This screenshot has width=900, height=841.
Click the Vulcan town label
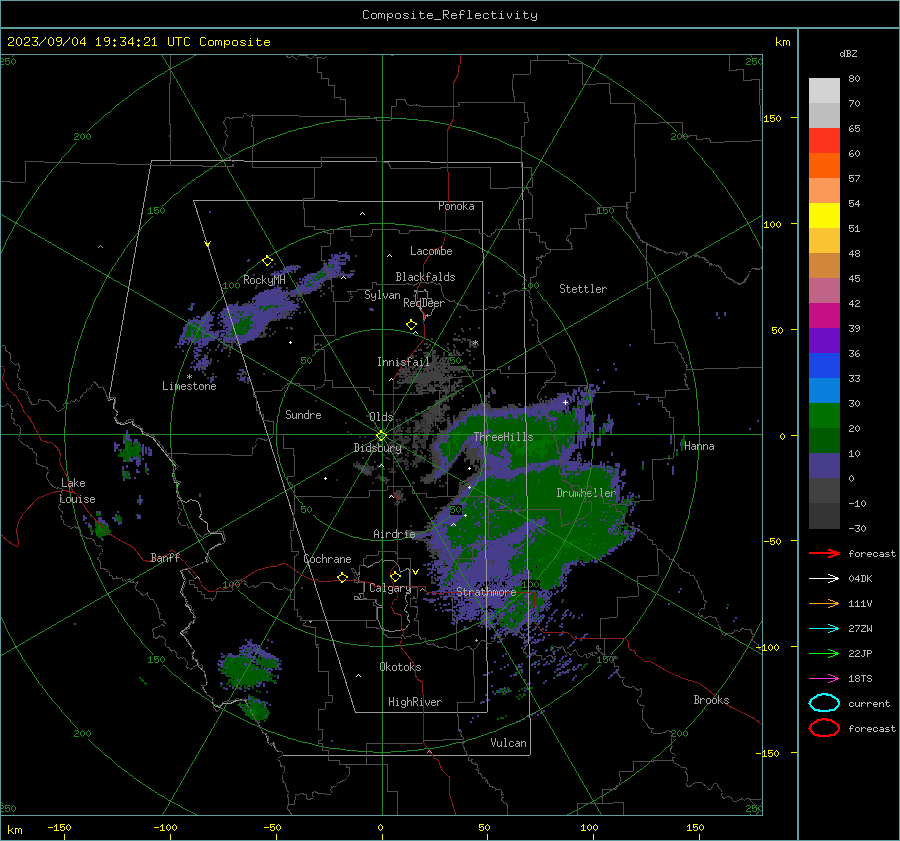point(508,743)
